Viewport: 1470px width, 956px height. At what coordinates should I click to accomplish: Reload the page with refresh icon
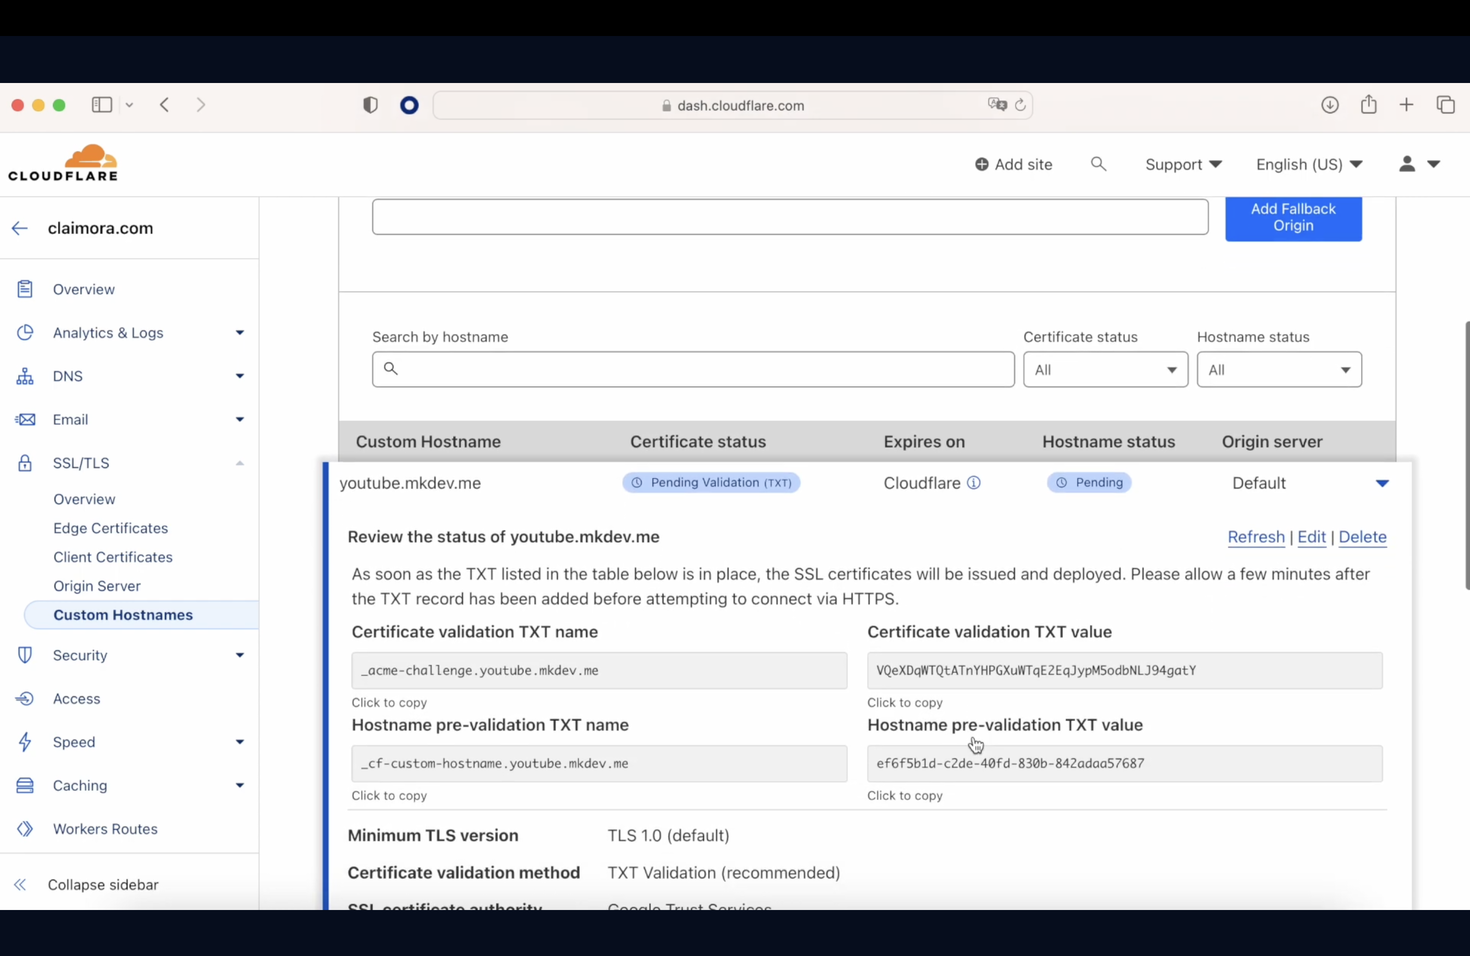1020,105
